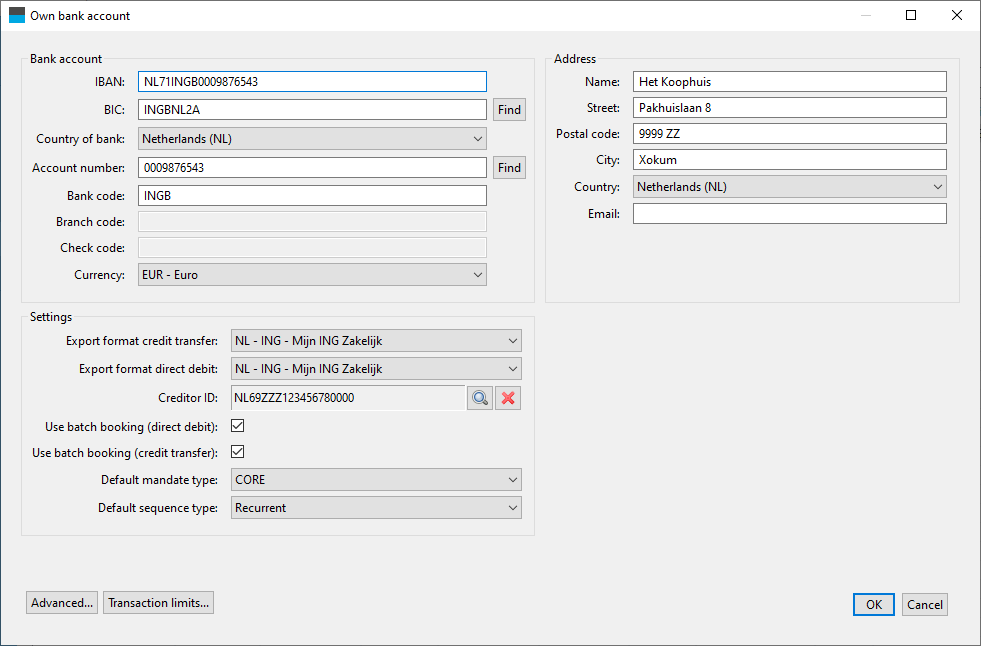Click the 'Export format credit transfer:' label
Viewport: 981px width, 646px height.
tap(142, 341)
